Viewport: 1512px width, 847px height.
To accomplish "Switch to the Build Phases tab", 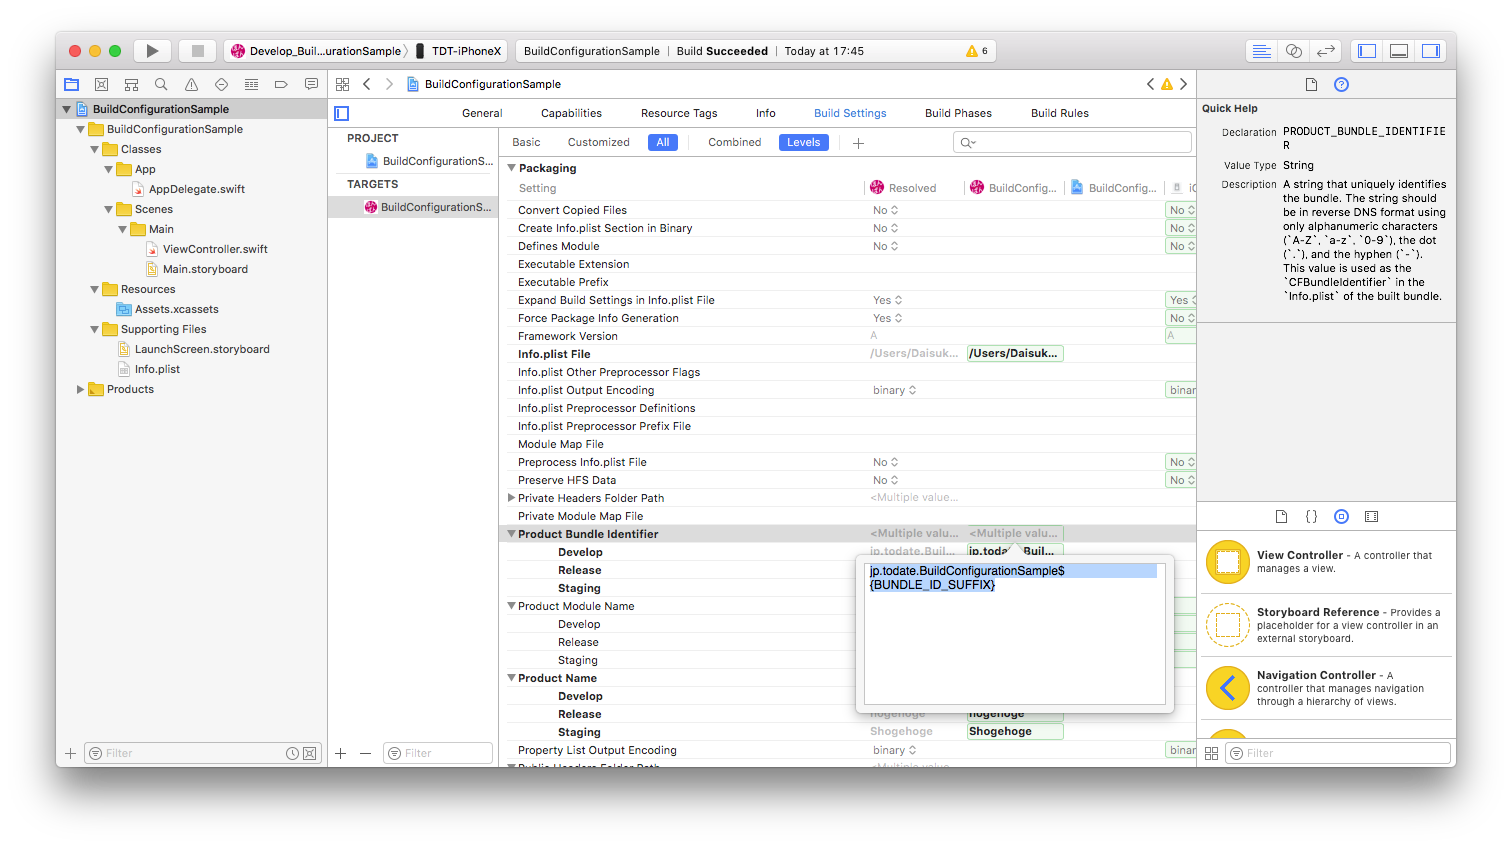I will pos(957,113).
